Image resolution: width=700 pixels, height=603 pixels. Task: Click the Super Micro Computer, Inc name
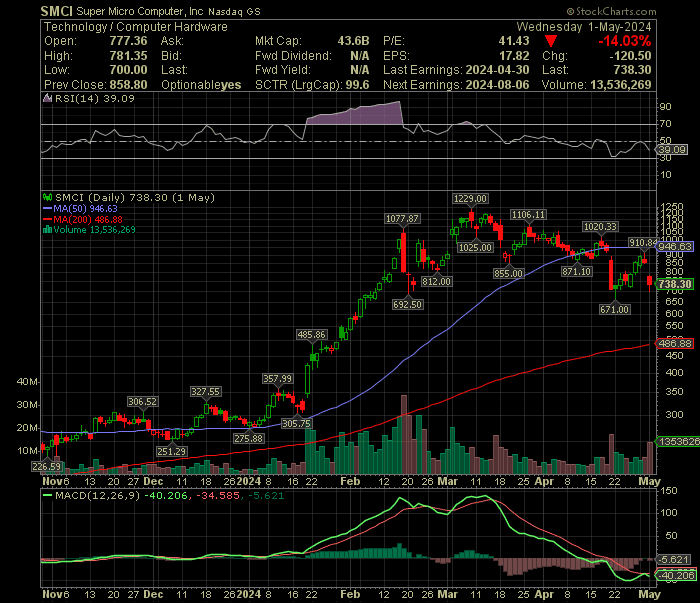140,12
